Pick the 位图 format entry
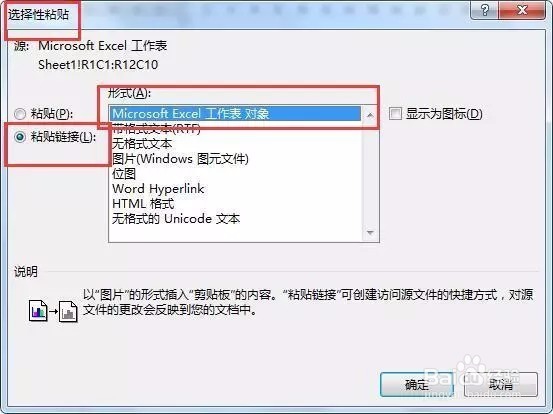The image size is (553, 414). click(123, 173)
